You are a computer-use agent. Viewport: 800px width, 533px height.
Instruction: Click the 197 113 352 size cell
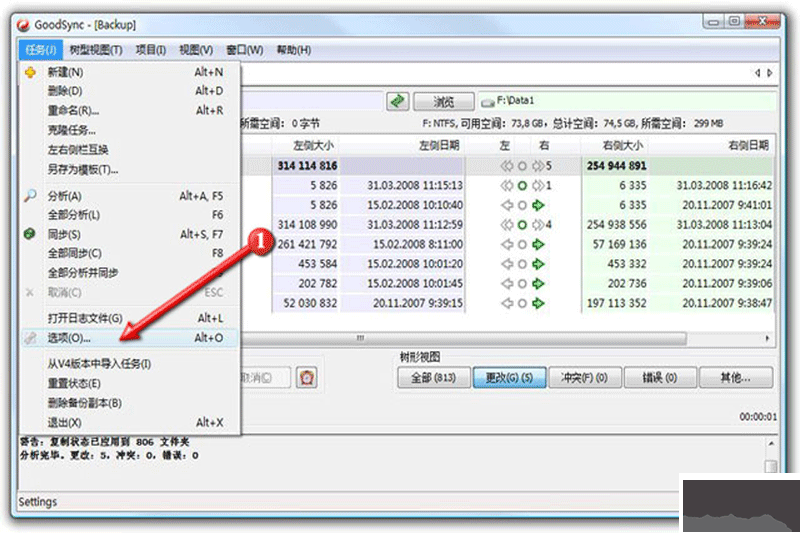[616, 303]
